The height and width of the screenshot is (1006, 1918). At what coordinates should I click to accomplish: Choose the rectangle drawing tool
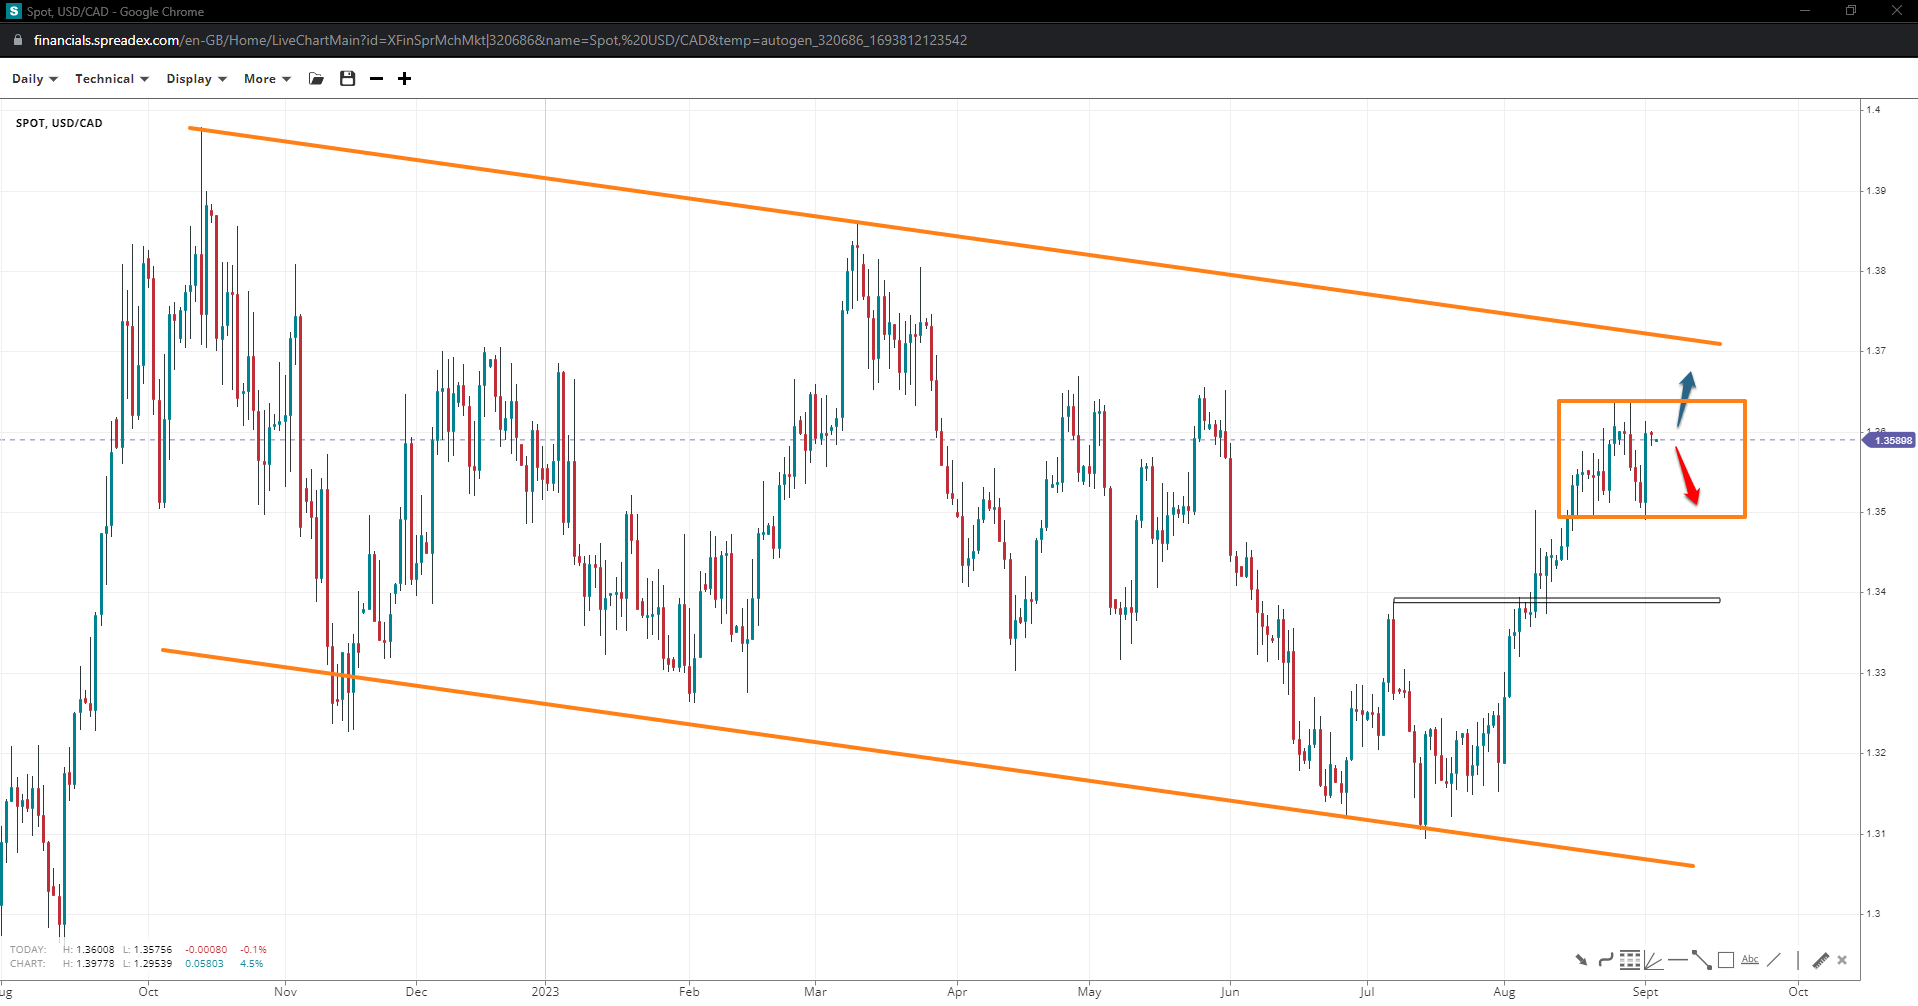coord(1725,960)
